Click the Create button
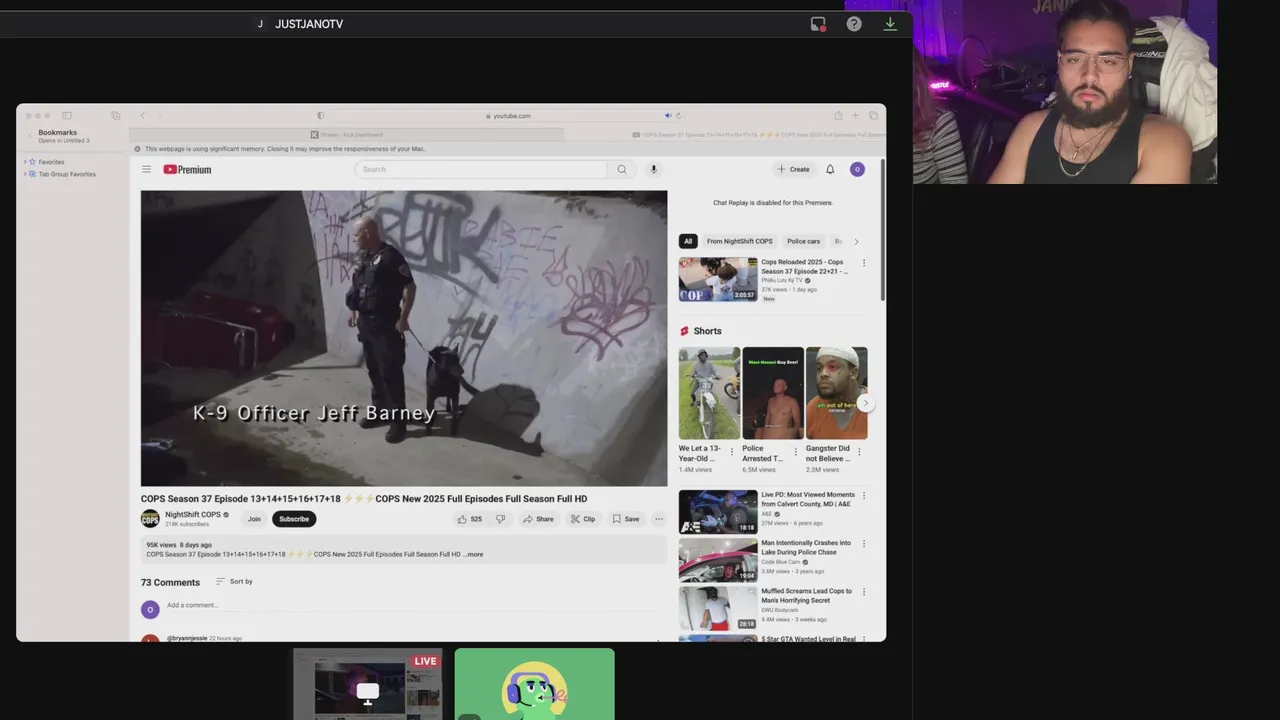 (x=794, y=169)
